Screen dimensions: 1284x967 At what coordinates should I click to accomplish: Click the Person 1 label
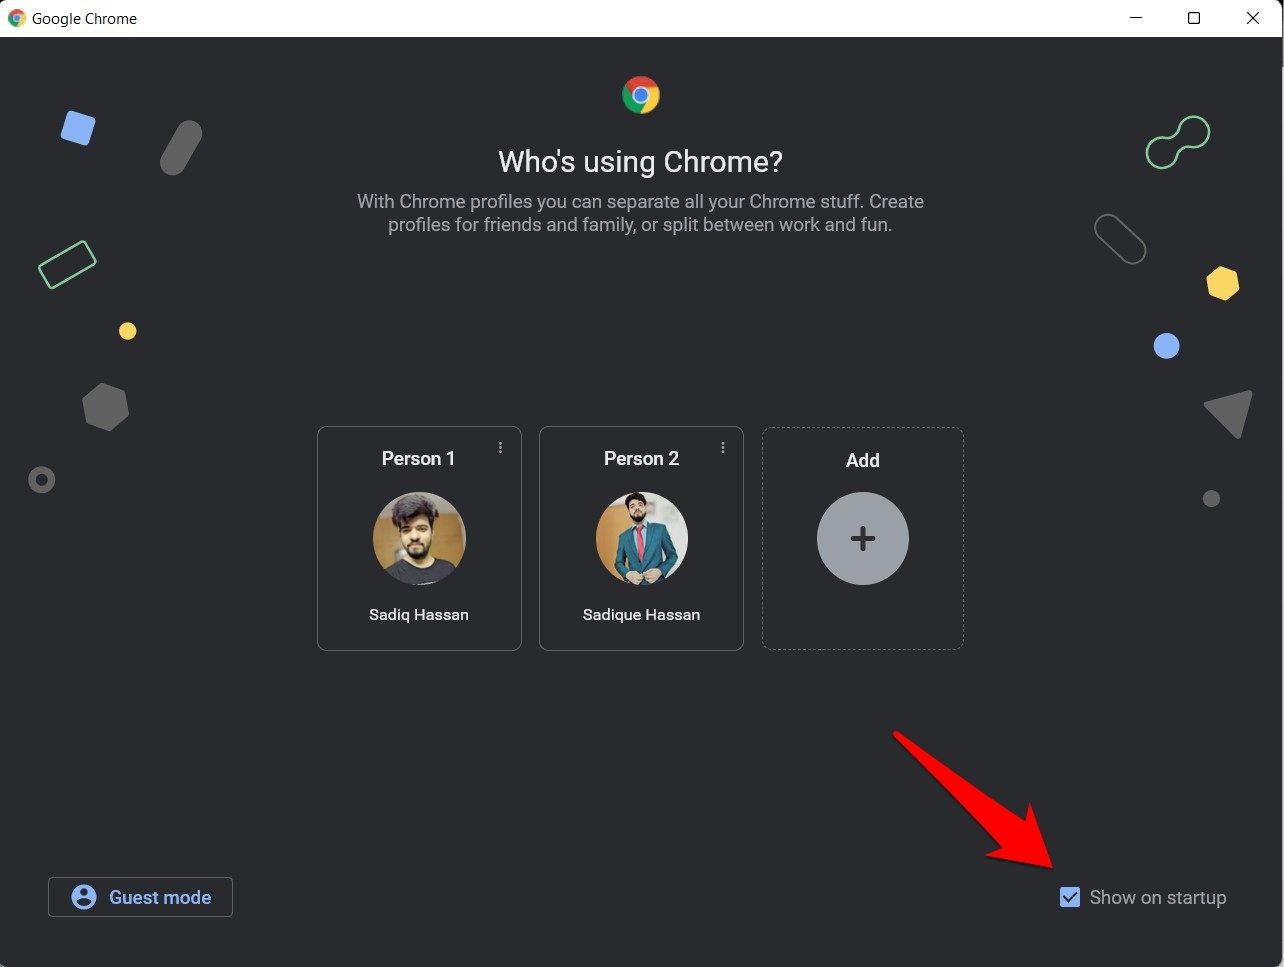click(x=418, y=458)
